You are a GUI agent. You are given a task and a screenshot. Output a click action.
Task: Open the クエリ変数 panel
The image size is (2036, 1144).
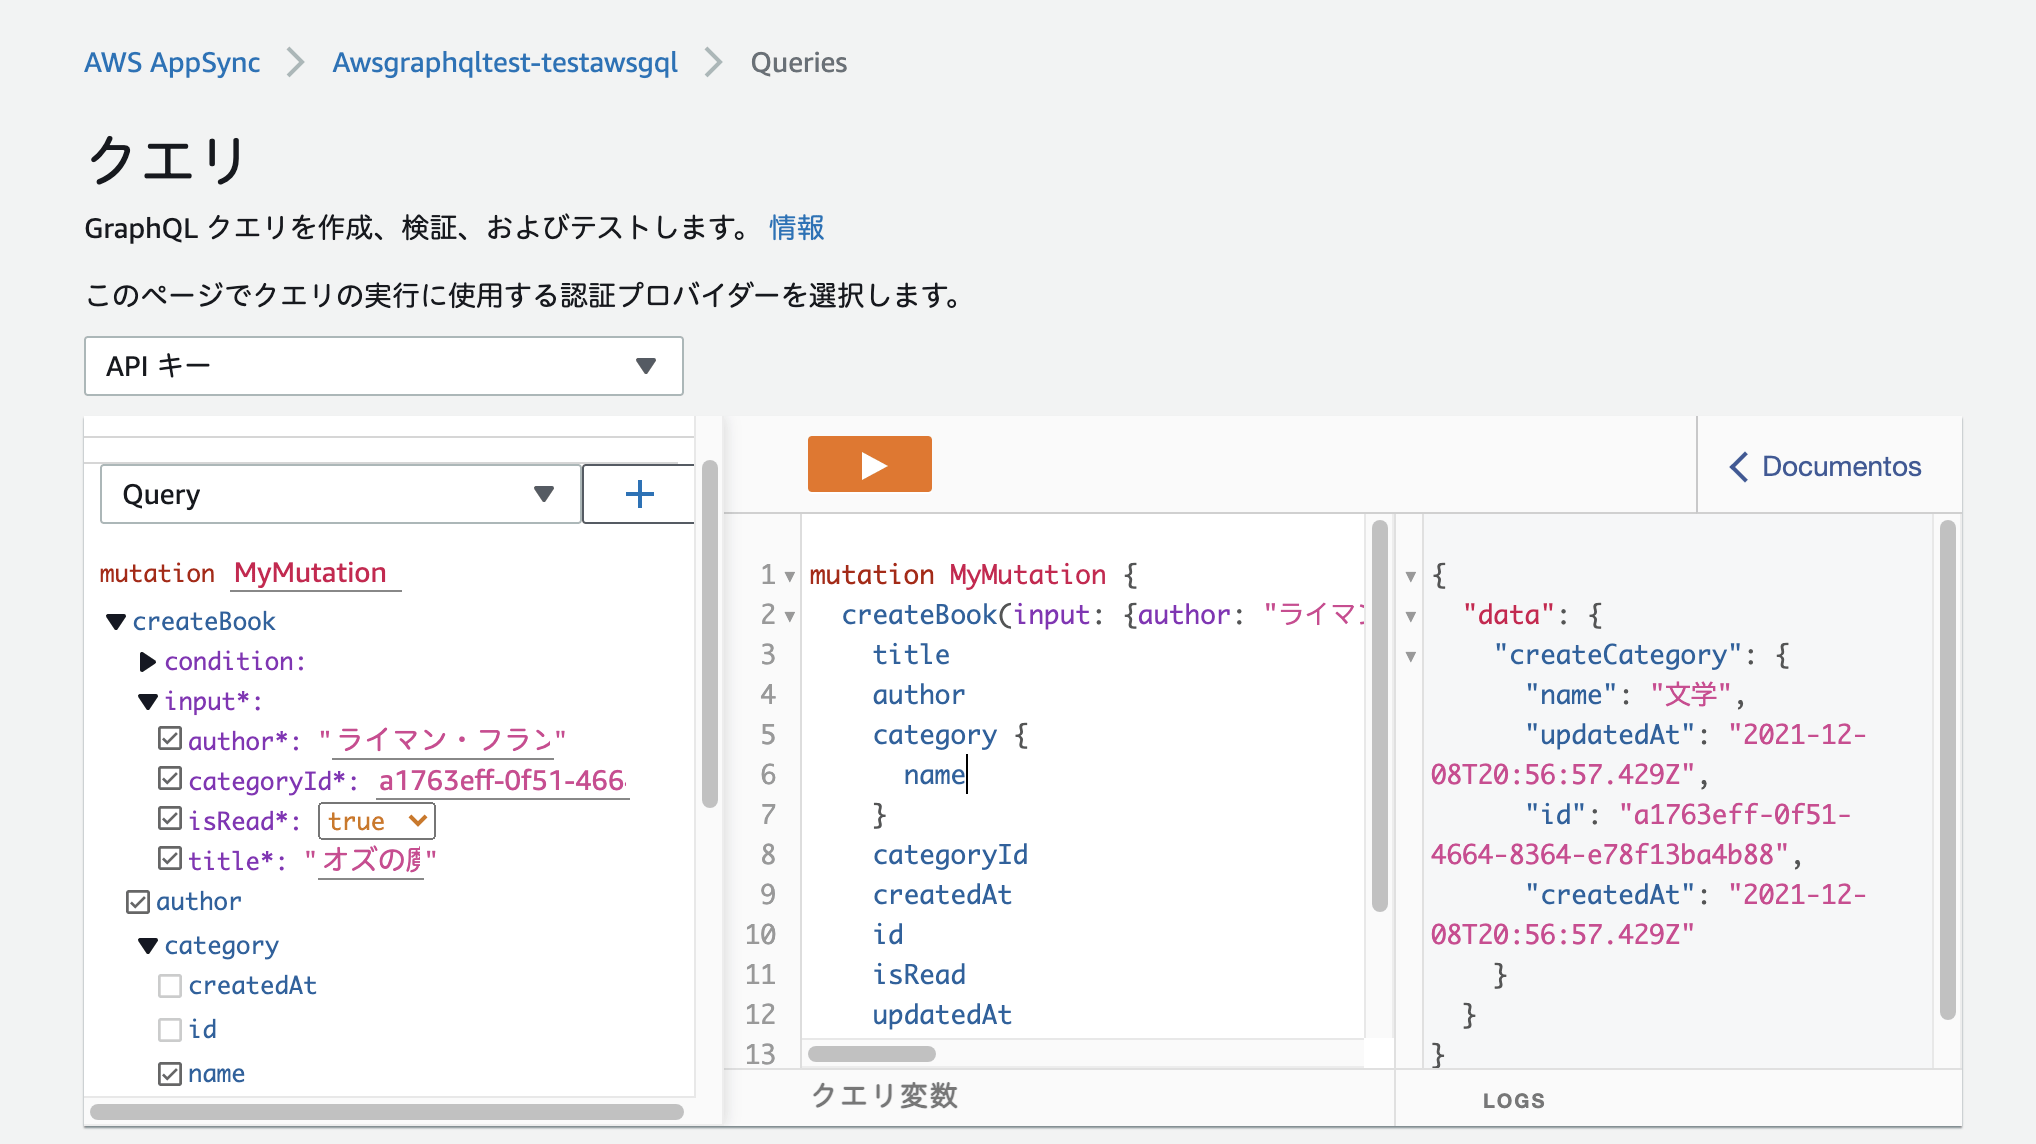[885, 1096]
